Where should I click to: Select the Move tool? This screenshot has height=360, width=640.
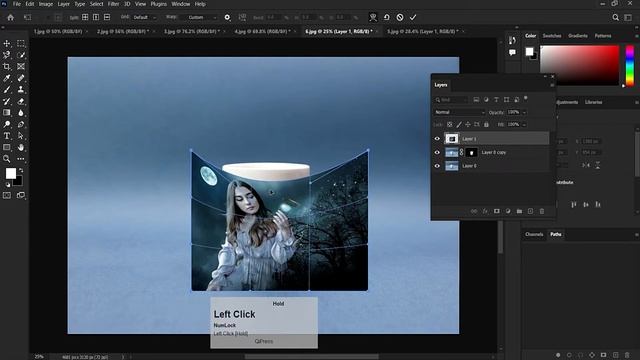7,43
